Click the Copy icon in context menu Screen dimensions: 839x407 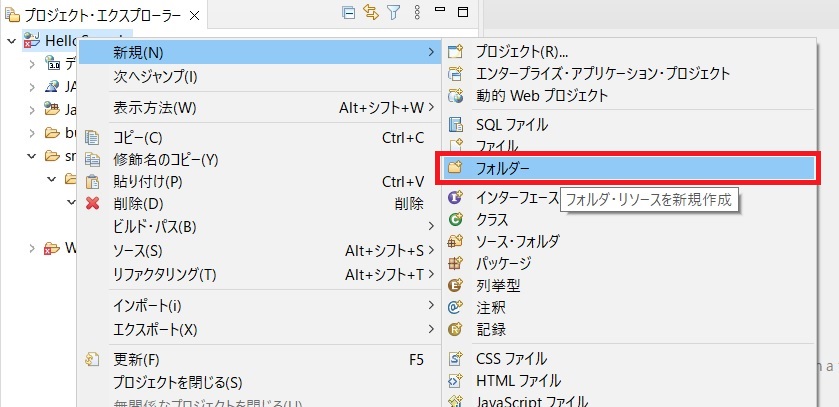click(x=93, y=137)
